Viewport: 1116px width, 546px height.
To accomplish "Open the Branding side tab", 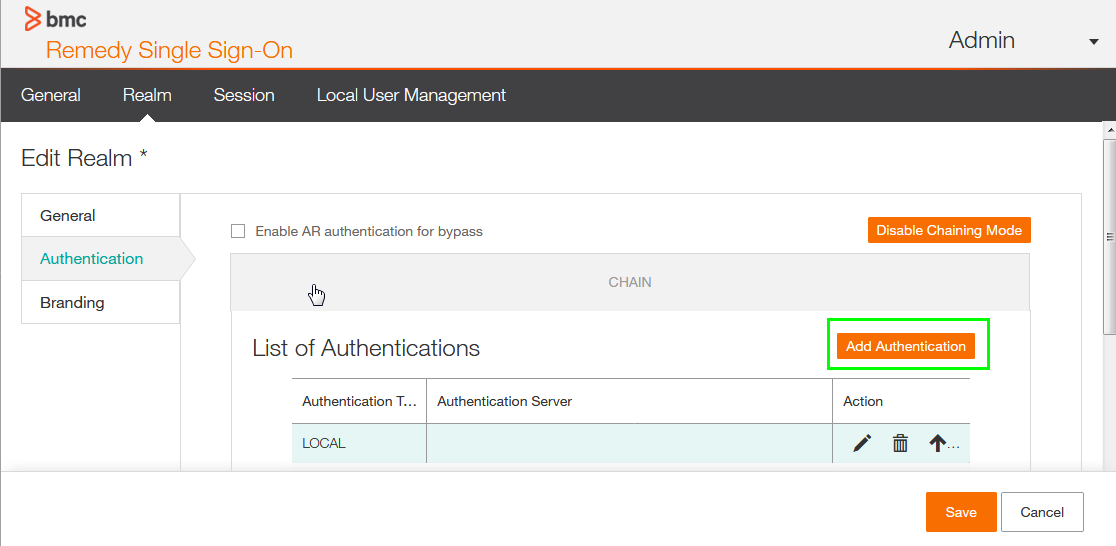I will 100,303.
